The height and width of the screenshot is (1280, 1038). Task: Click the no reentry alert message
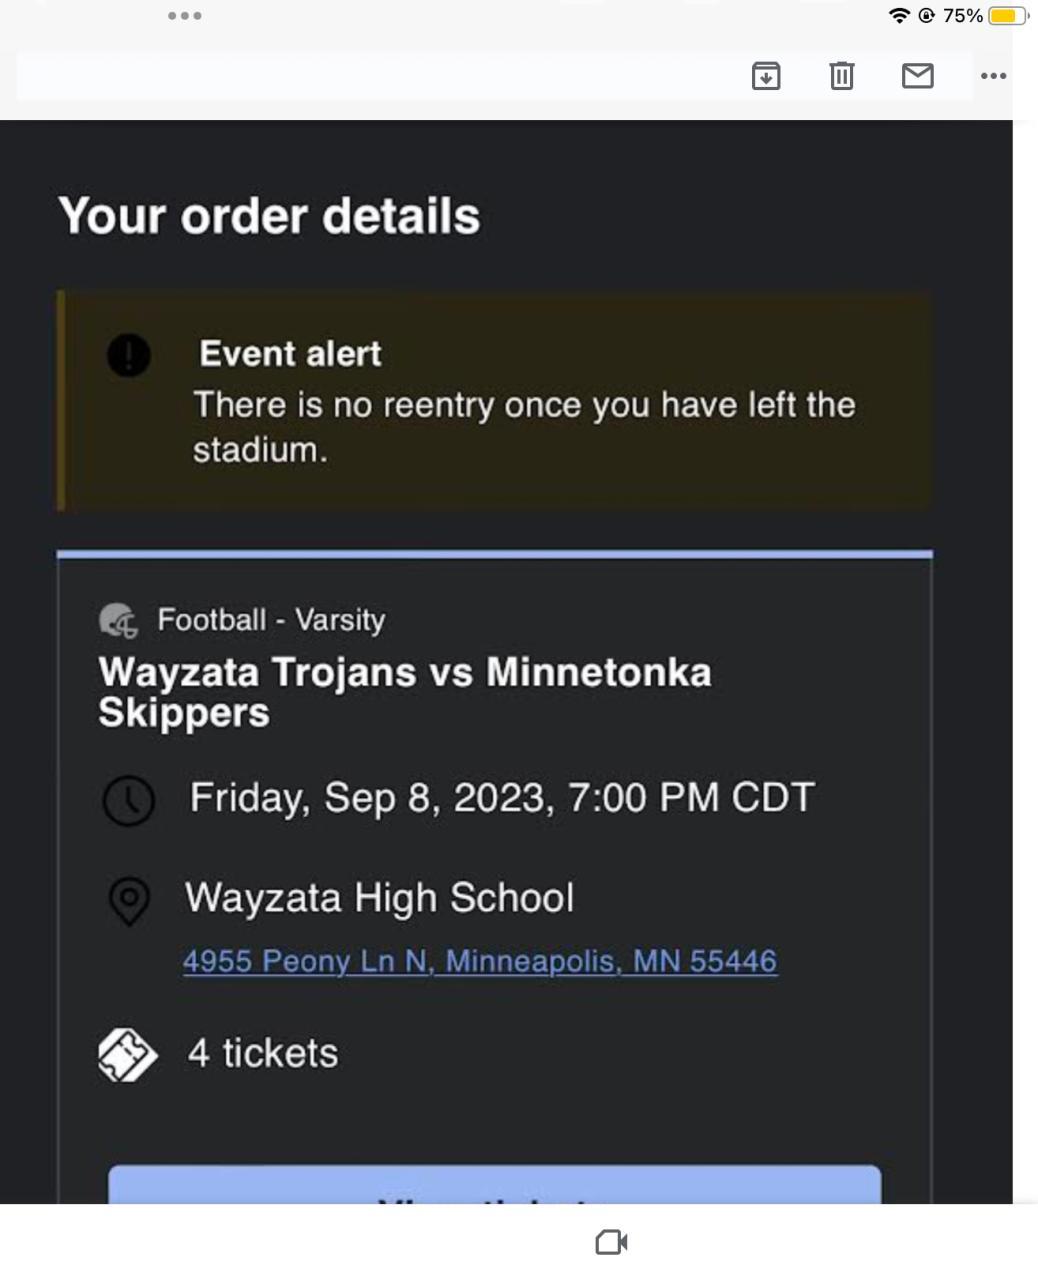pyautogui.click(x=523, y=427)
